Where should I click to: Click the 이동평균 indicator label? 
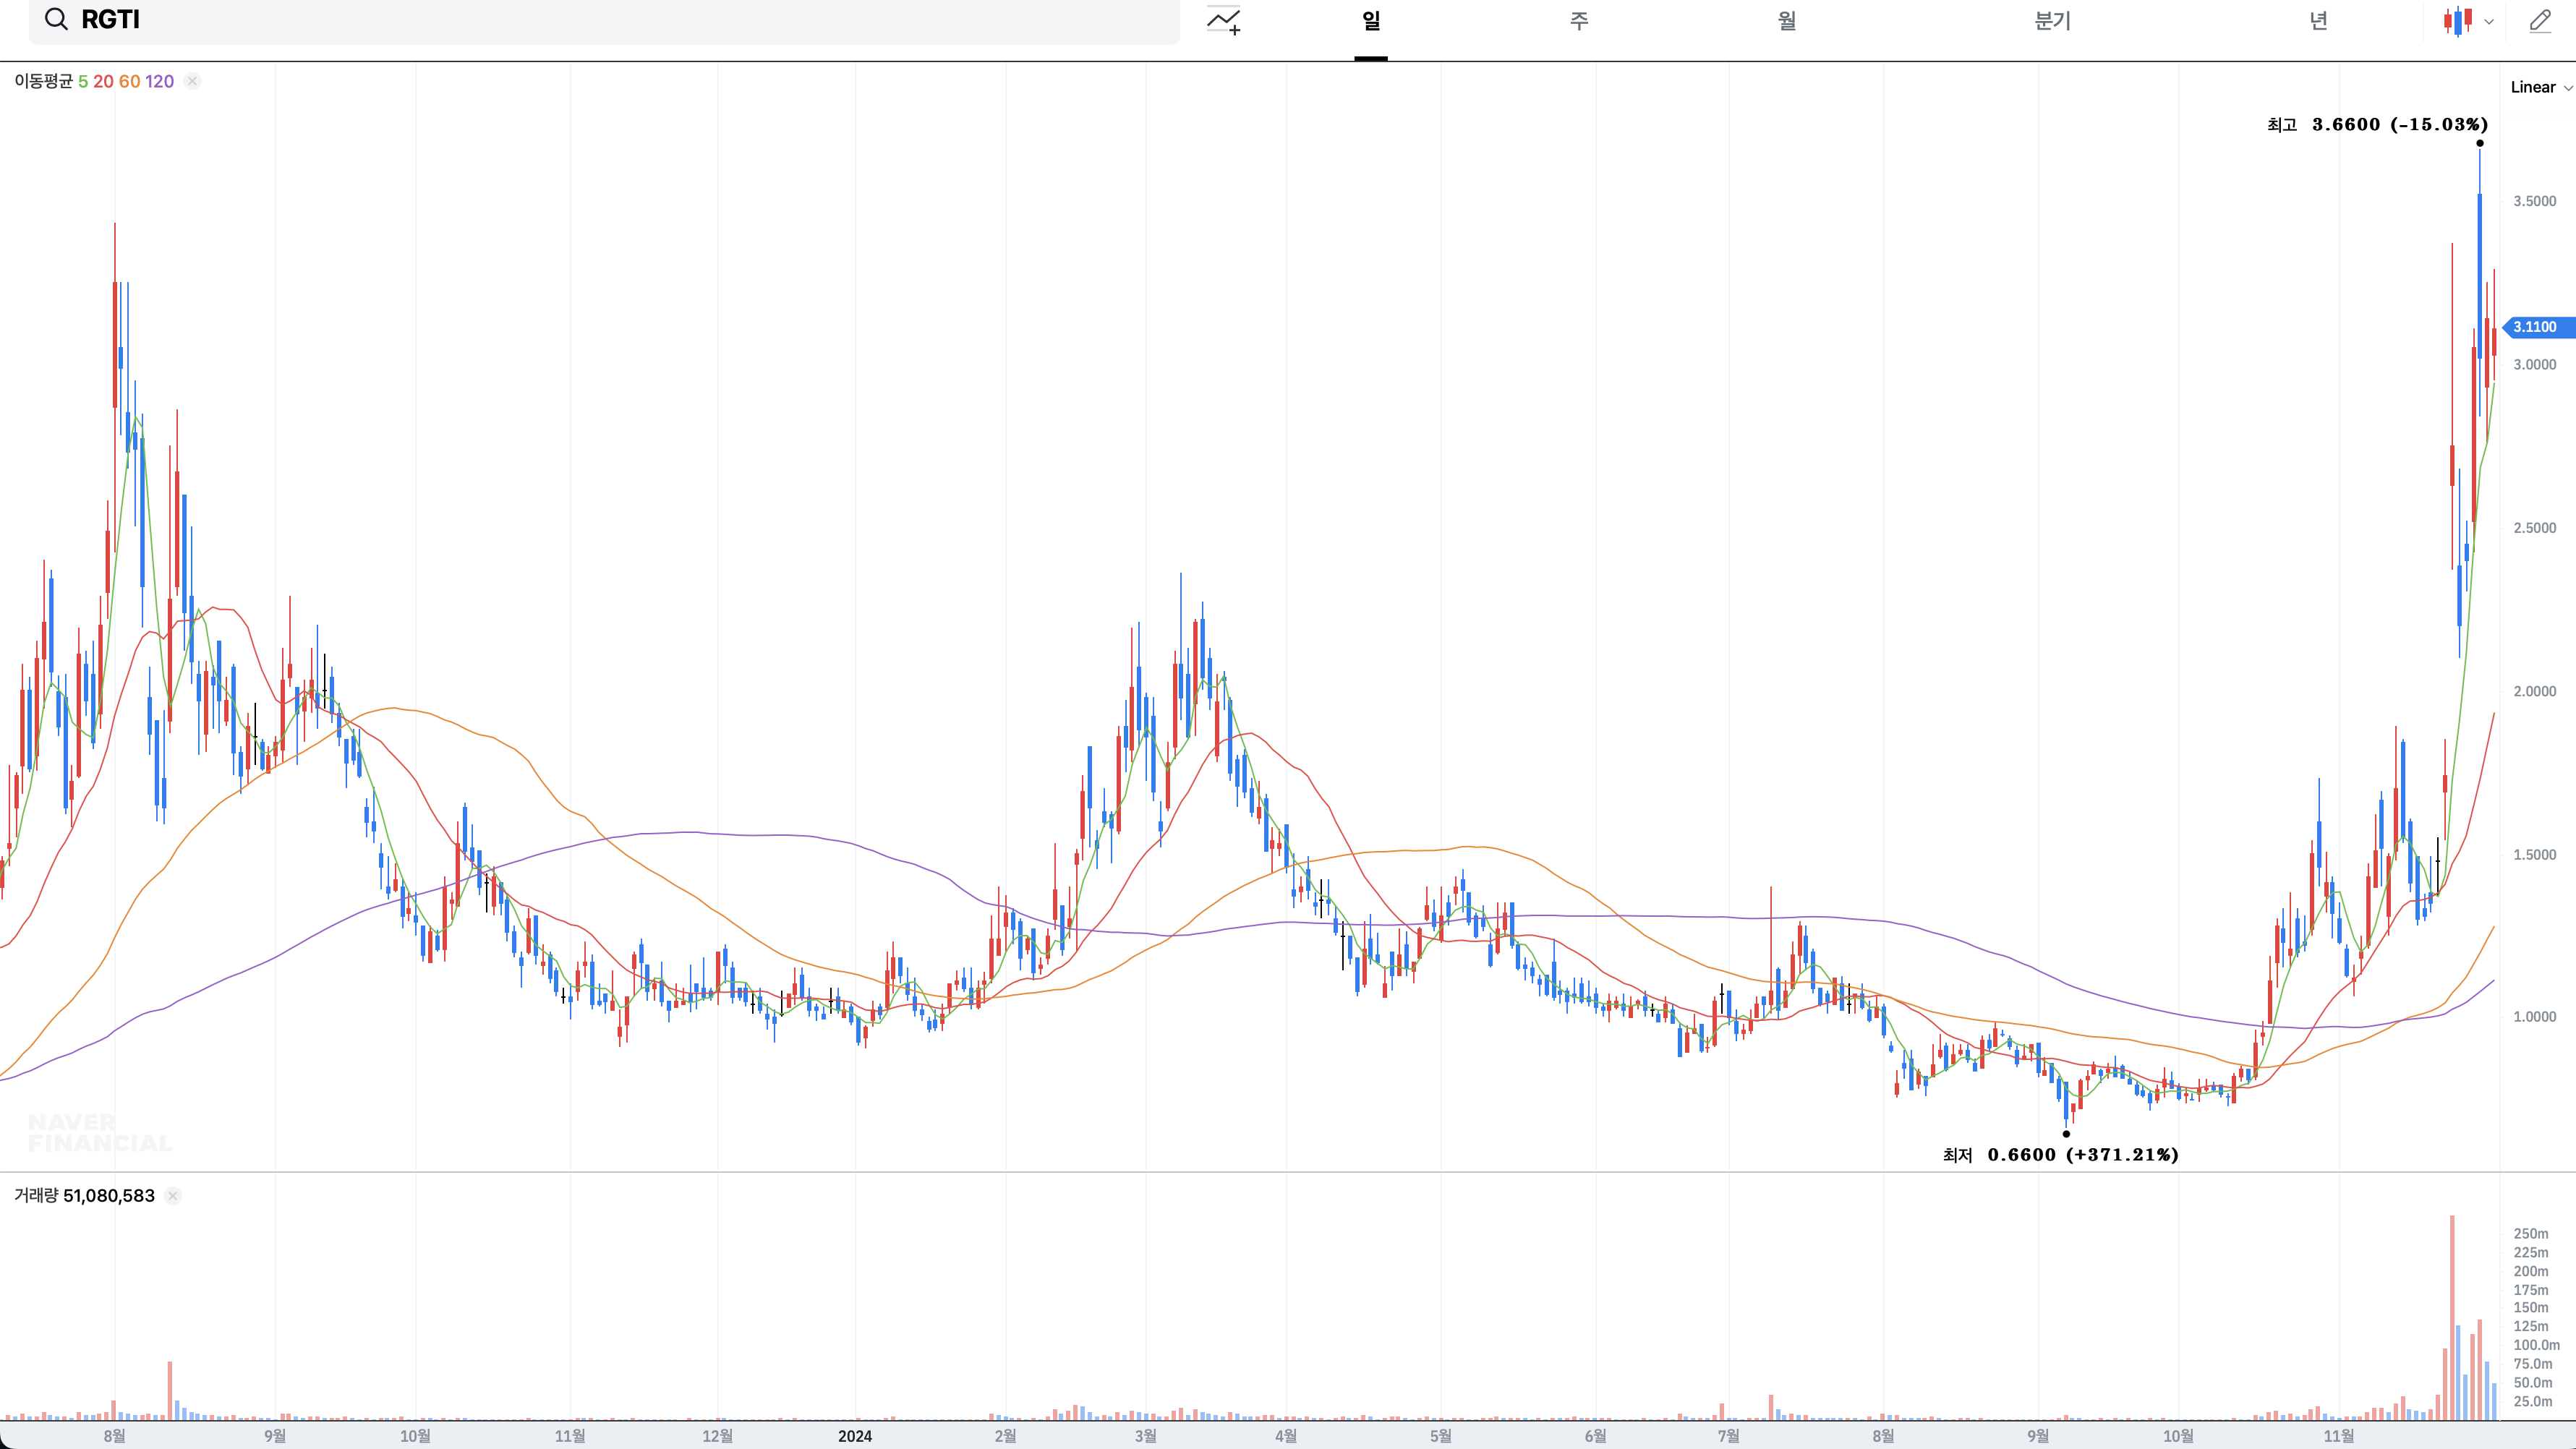click(44, 81)
